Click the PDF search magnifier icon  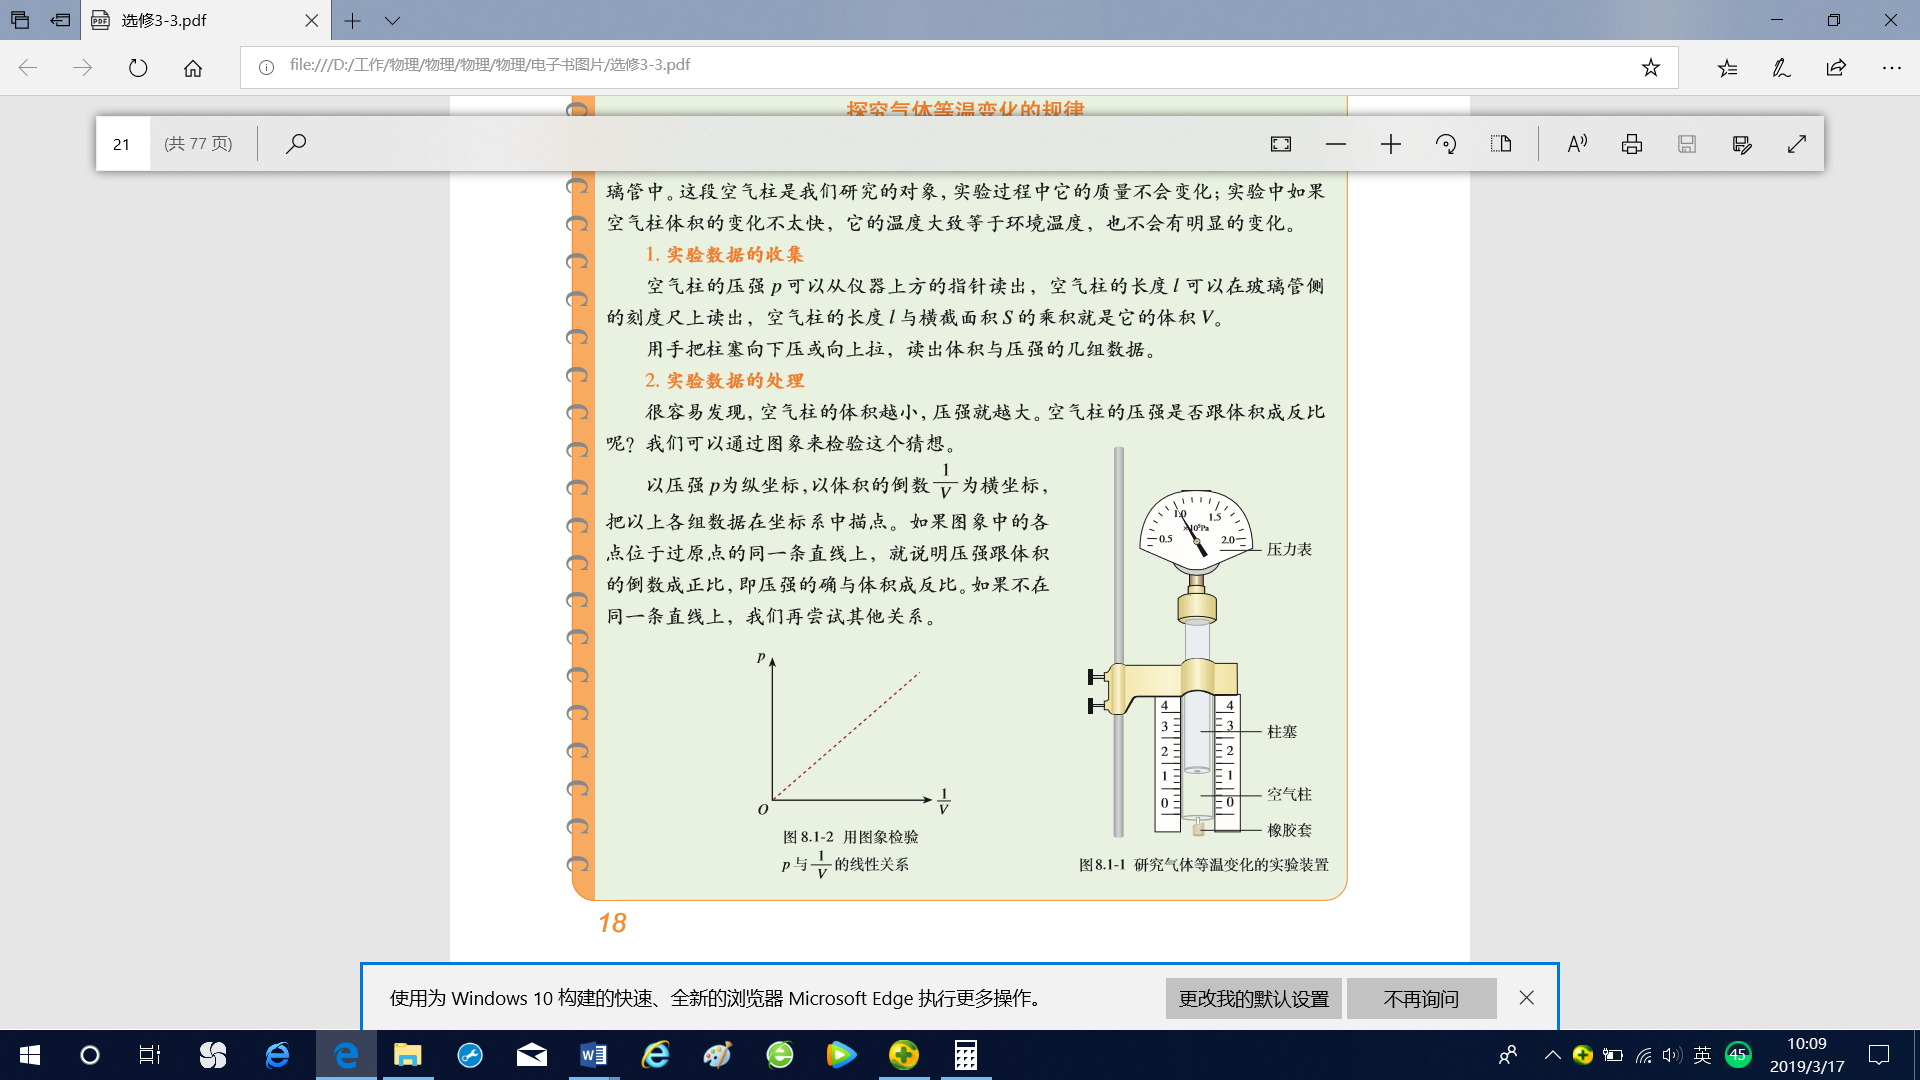(x=295, y=144)
